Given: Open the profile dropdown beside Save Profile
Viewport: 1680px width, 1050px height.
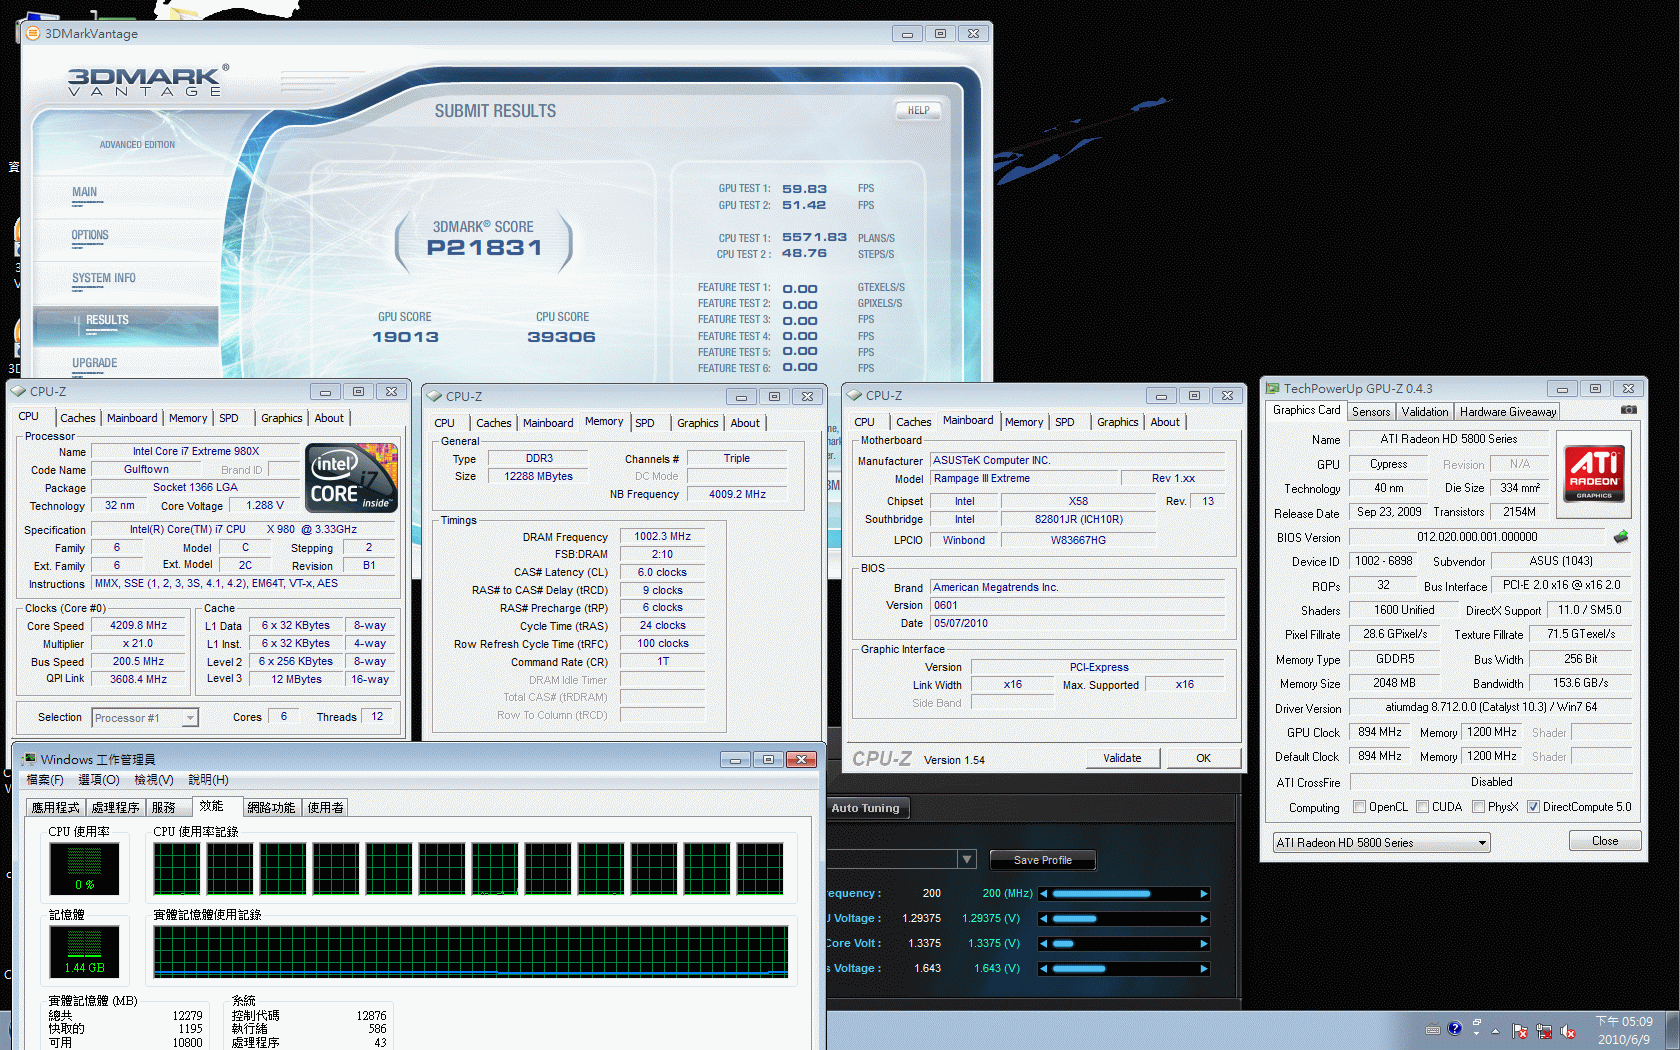Looking at the screenshot, I should [966, 859].
